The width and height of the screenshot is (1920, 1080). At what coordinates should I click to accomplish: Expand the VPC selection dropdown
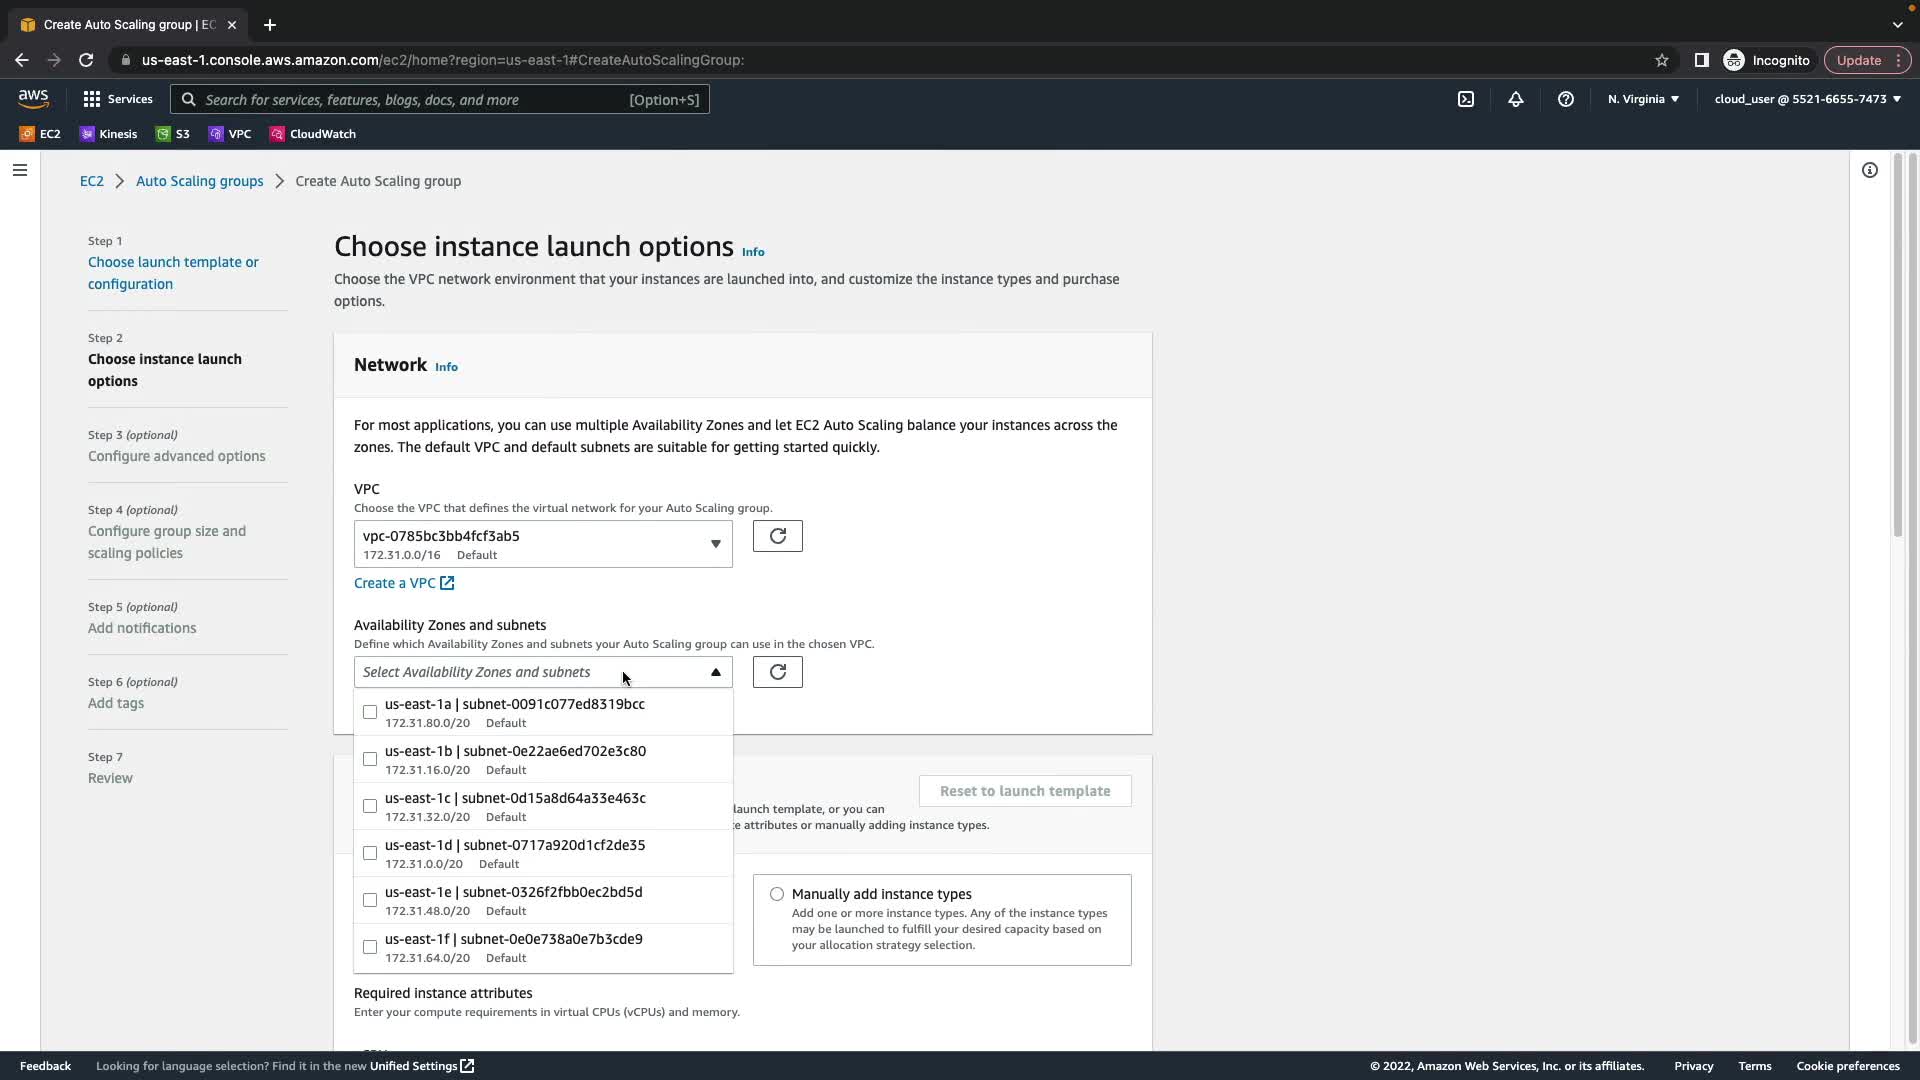543,544
